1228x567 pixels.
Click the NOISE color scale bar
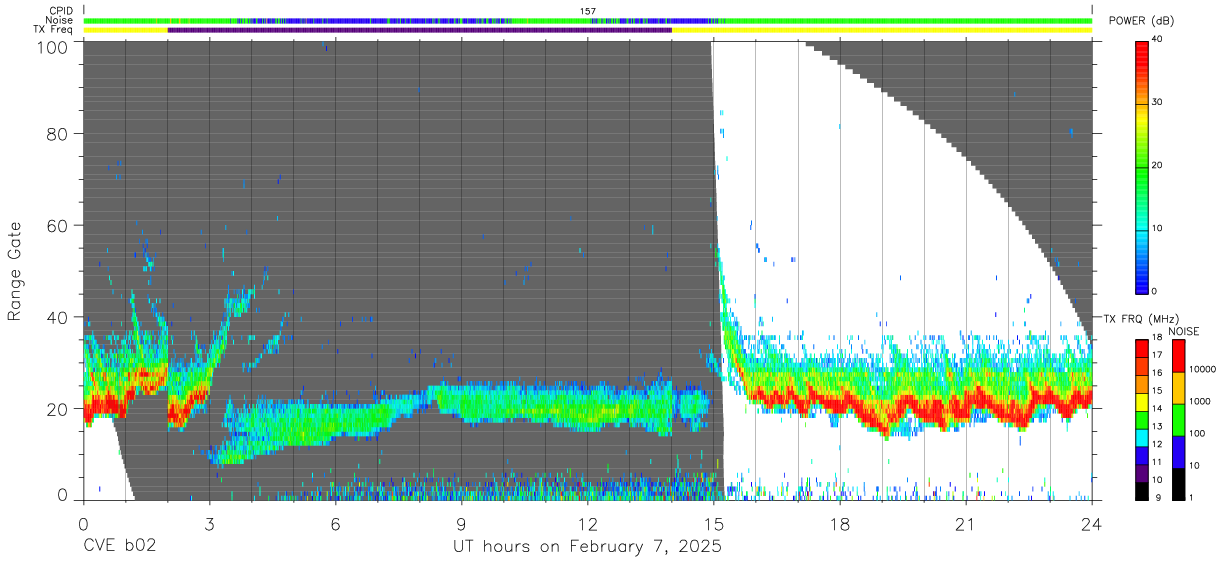tap(1179, 420)
